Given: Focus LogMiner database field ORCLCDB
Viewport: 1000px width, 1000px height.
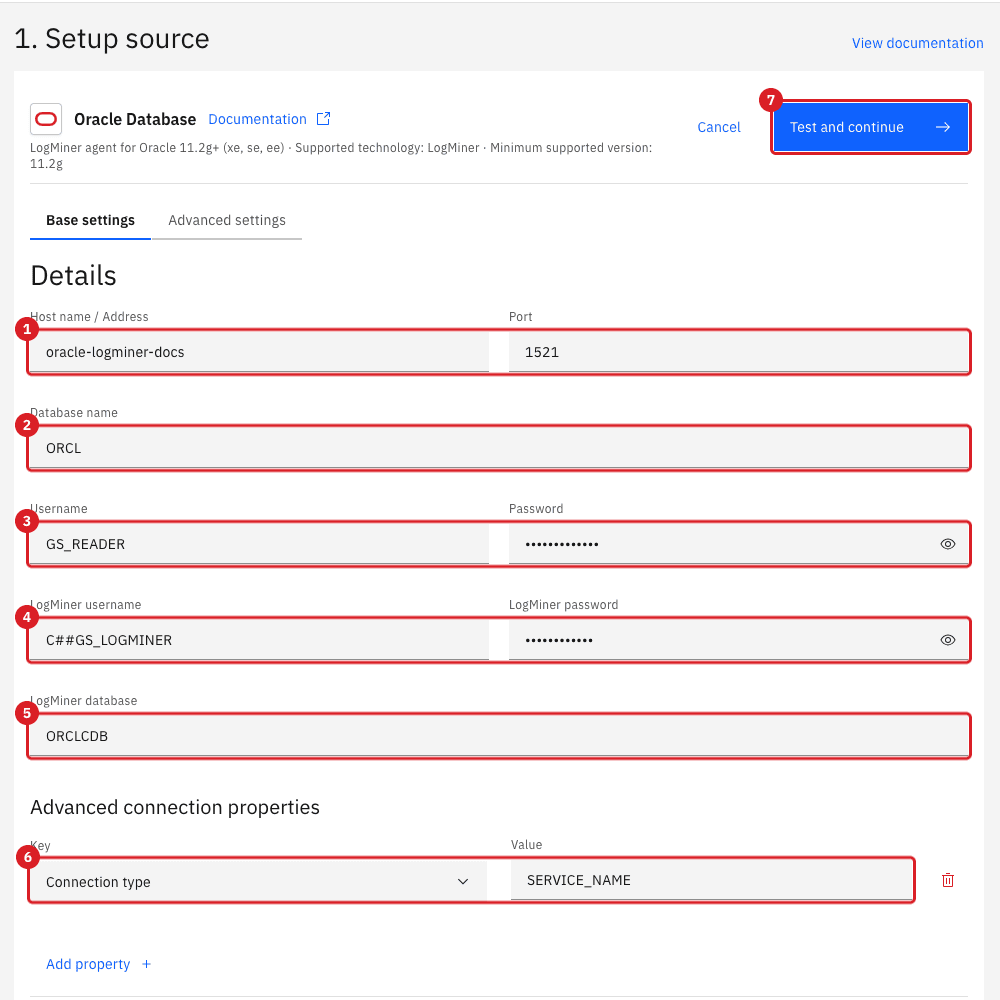Looking at the screenshot, I should 499,736.
